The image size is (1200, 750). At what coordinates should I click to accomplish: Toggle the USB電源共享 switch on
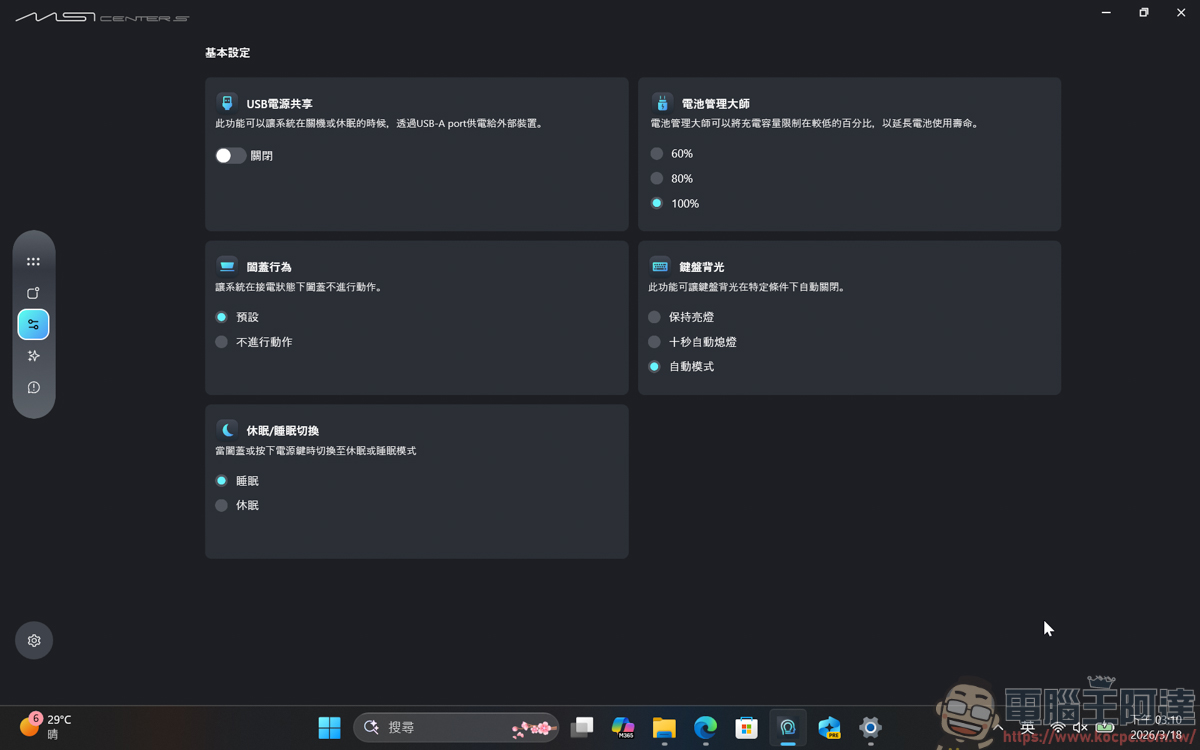230,155
